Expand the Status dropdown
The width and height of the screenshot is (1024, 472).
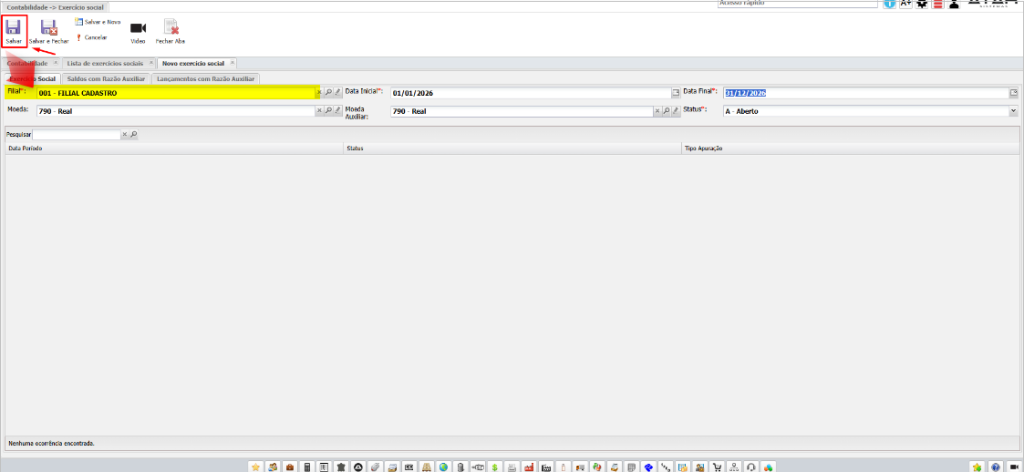(1013, 111)
